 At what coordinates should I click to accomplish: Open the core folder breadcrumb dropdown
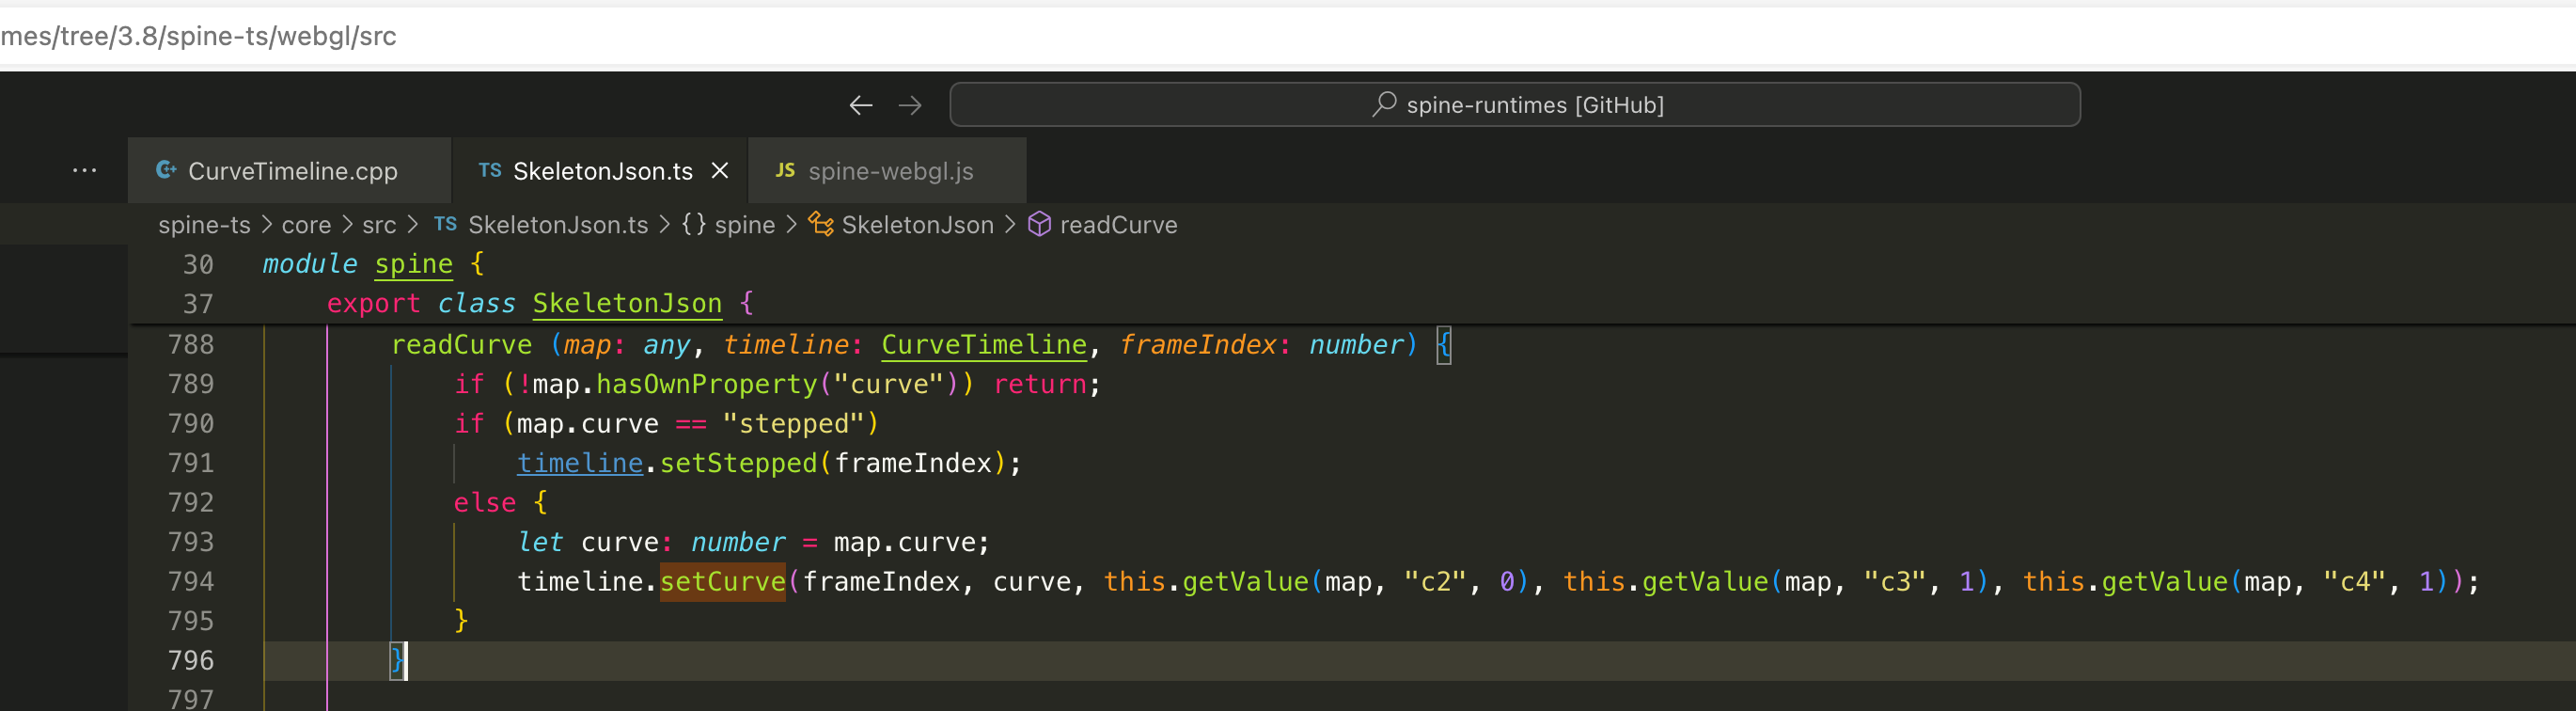306,225
